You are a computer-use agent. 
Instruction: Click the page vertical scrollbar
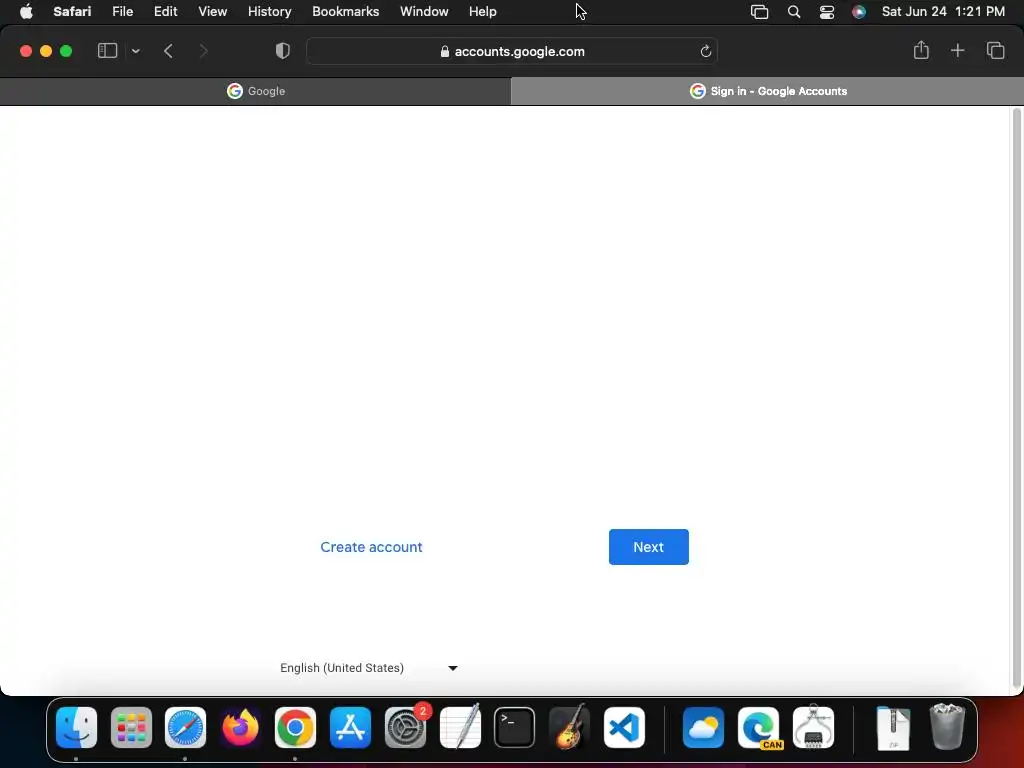tap(1016, 398)
